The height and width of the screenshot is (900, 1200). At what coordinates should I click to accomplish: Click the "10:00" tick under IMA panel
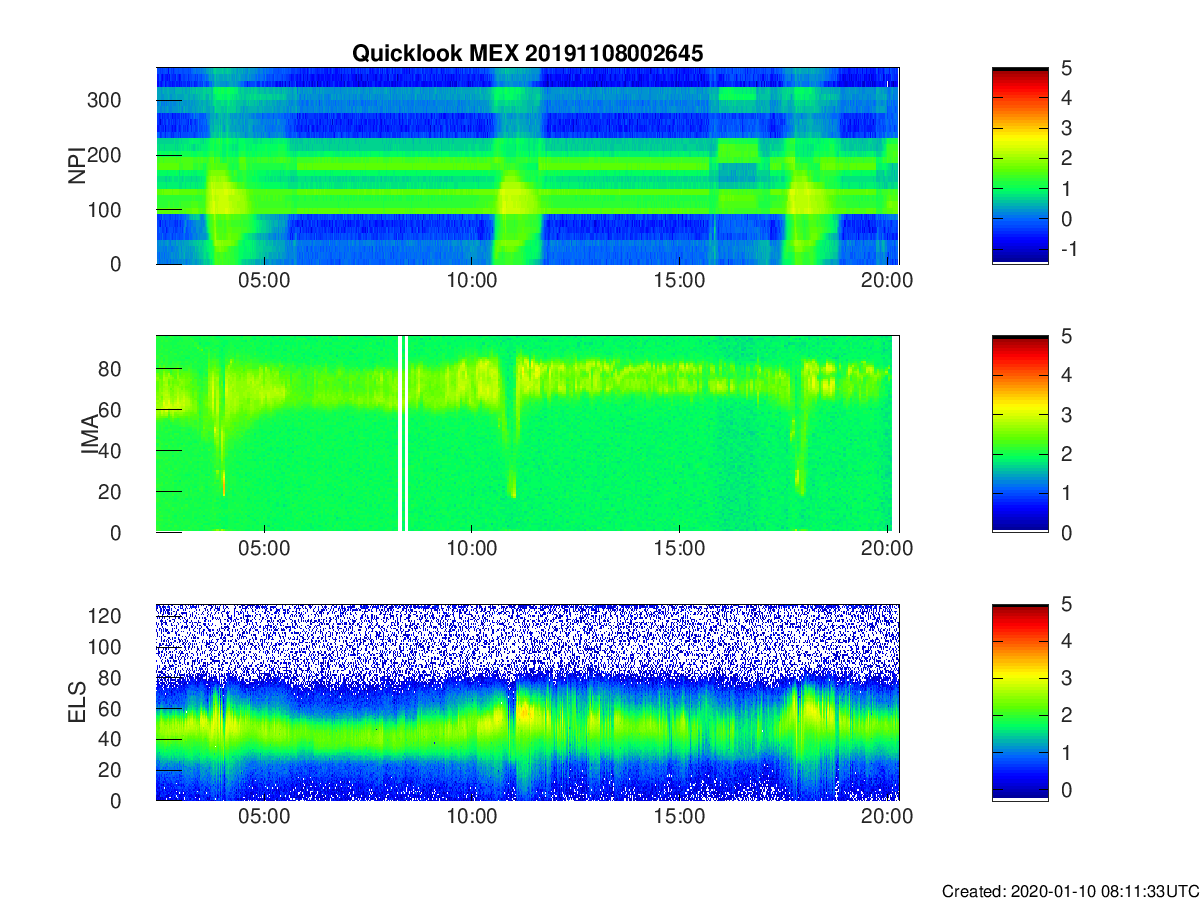pyautogui.click(x=471, y=549)
